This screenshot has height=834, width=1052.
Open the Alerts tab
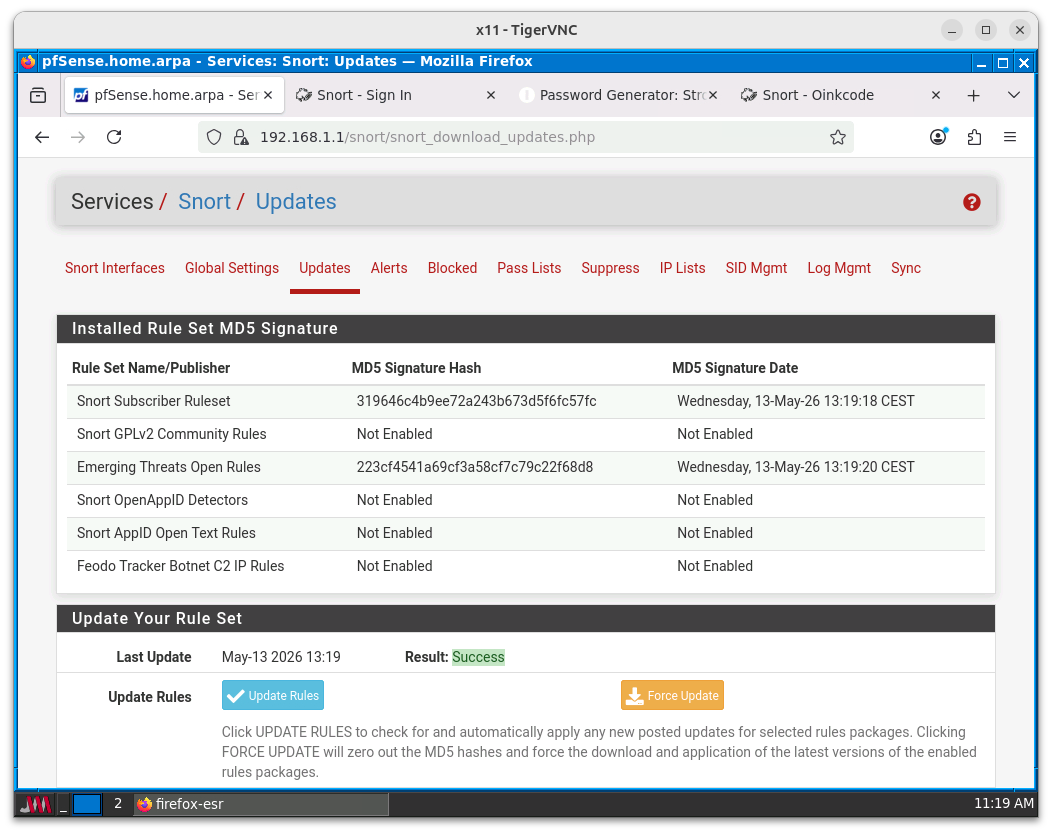(x=389, y=268)
